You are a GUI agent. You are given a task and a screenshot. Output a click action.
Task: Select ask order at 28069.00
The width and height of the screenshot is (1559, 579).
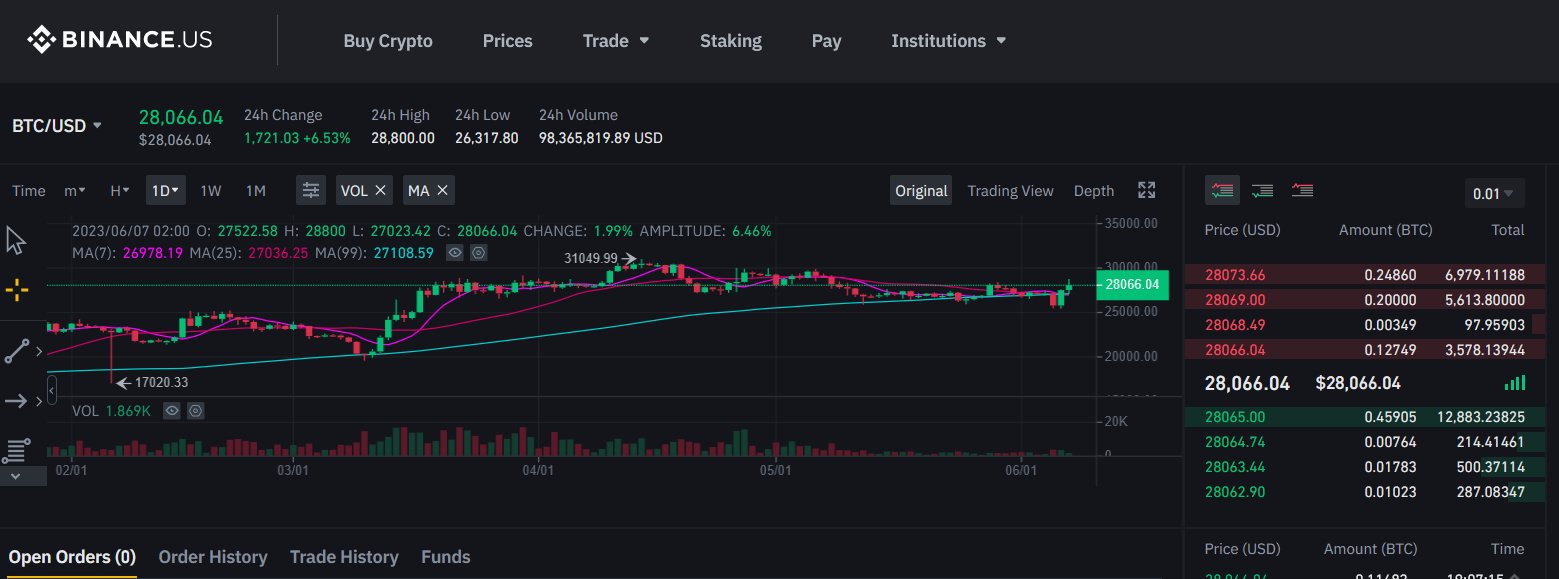tap(1365, 299)
